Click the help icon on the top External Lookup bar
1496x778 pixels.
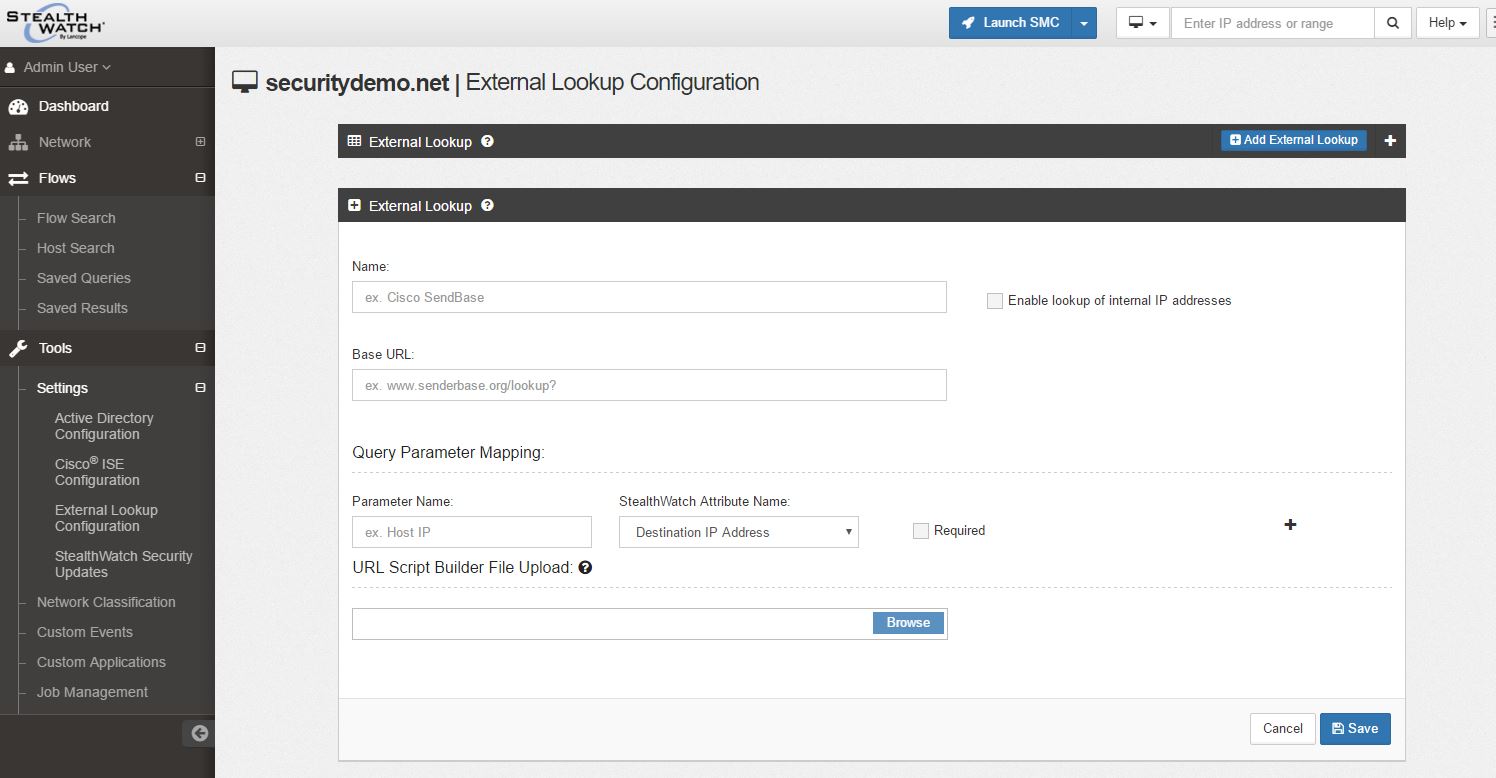pos(487,141)
